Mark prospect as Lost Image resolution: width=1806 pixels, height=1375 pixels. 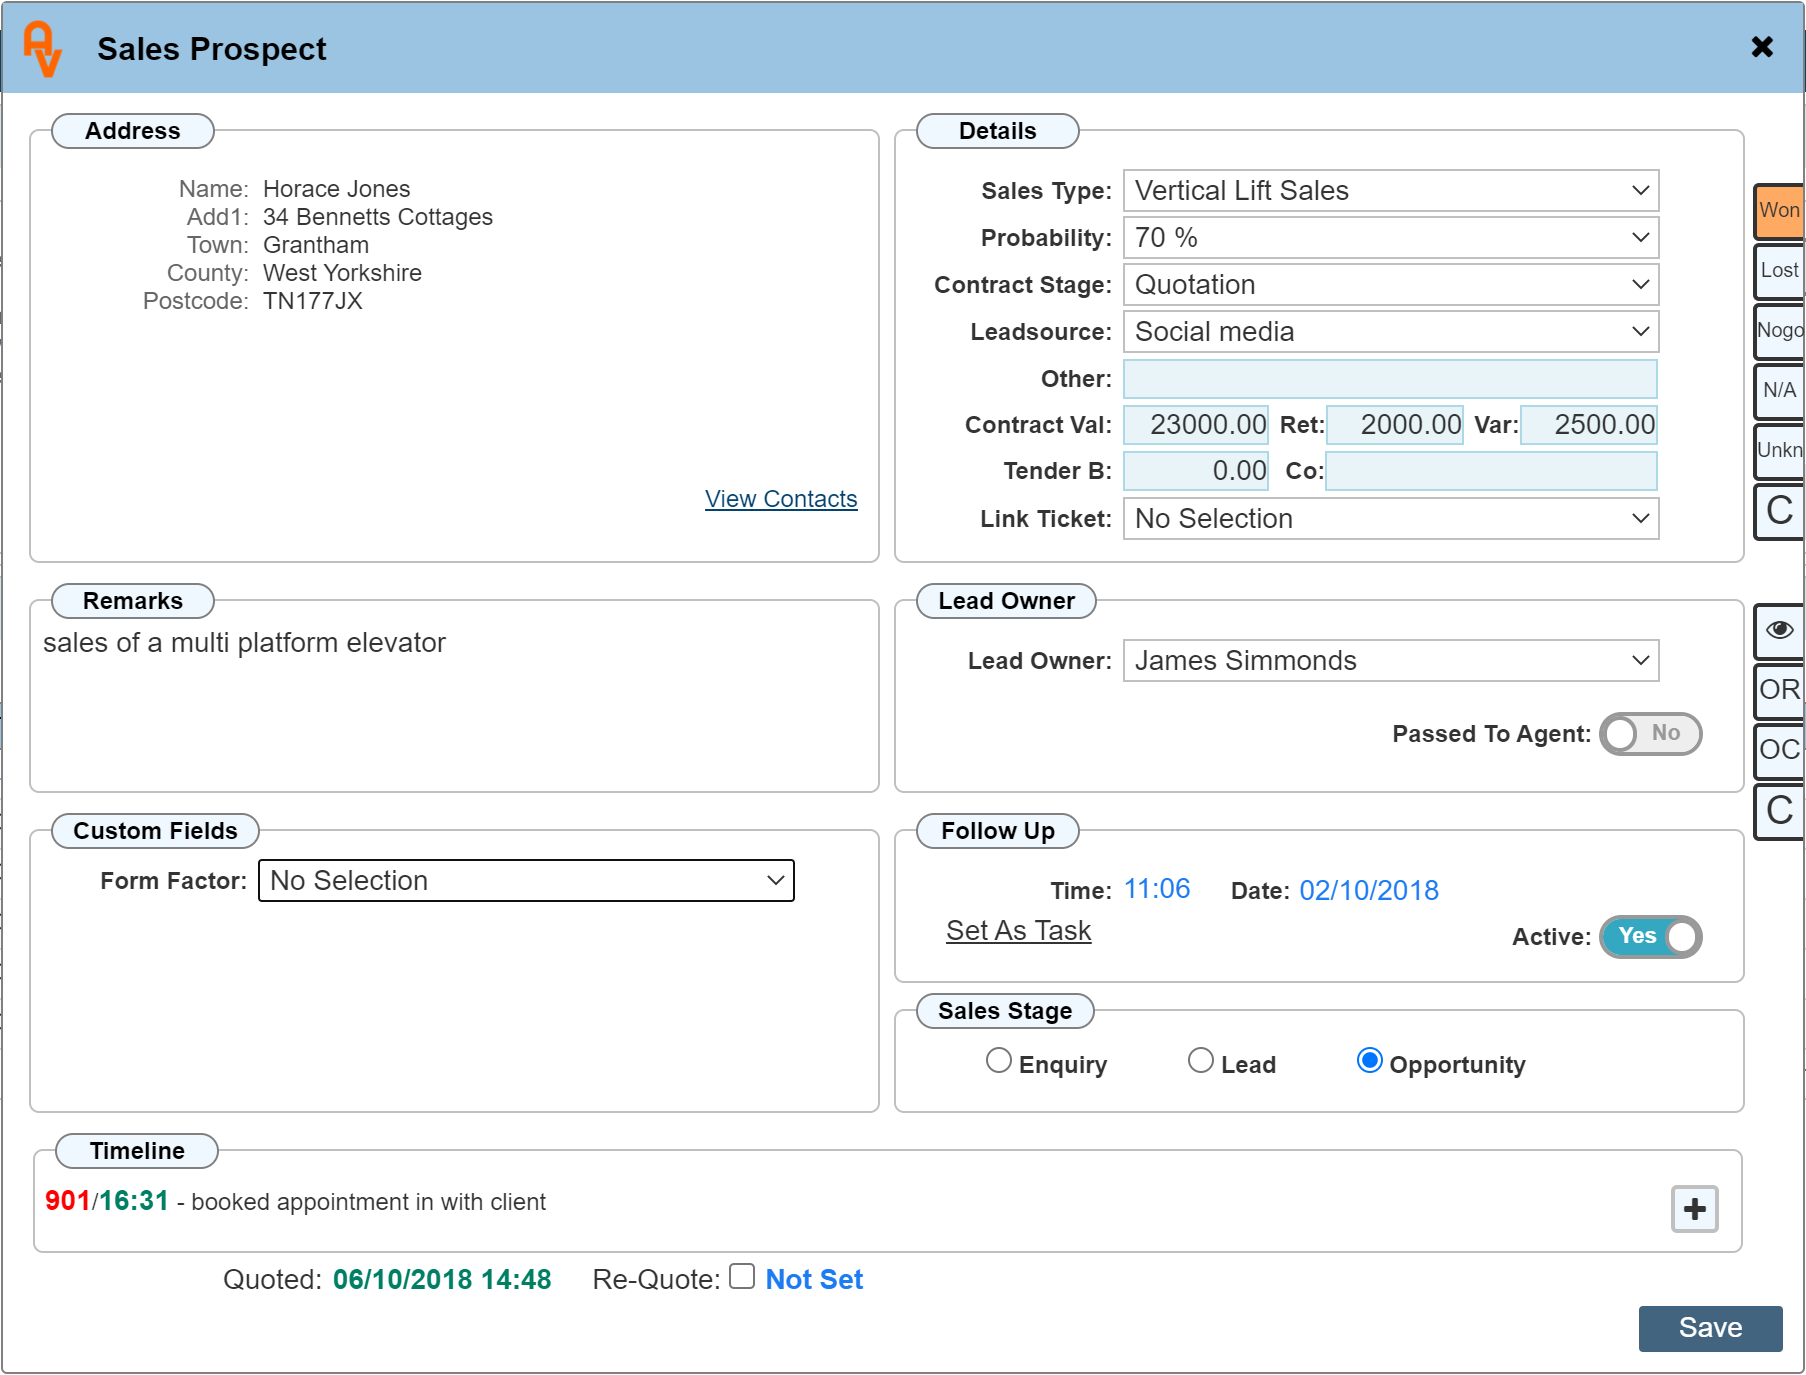[x=1779, y=270]
